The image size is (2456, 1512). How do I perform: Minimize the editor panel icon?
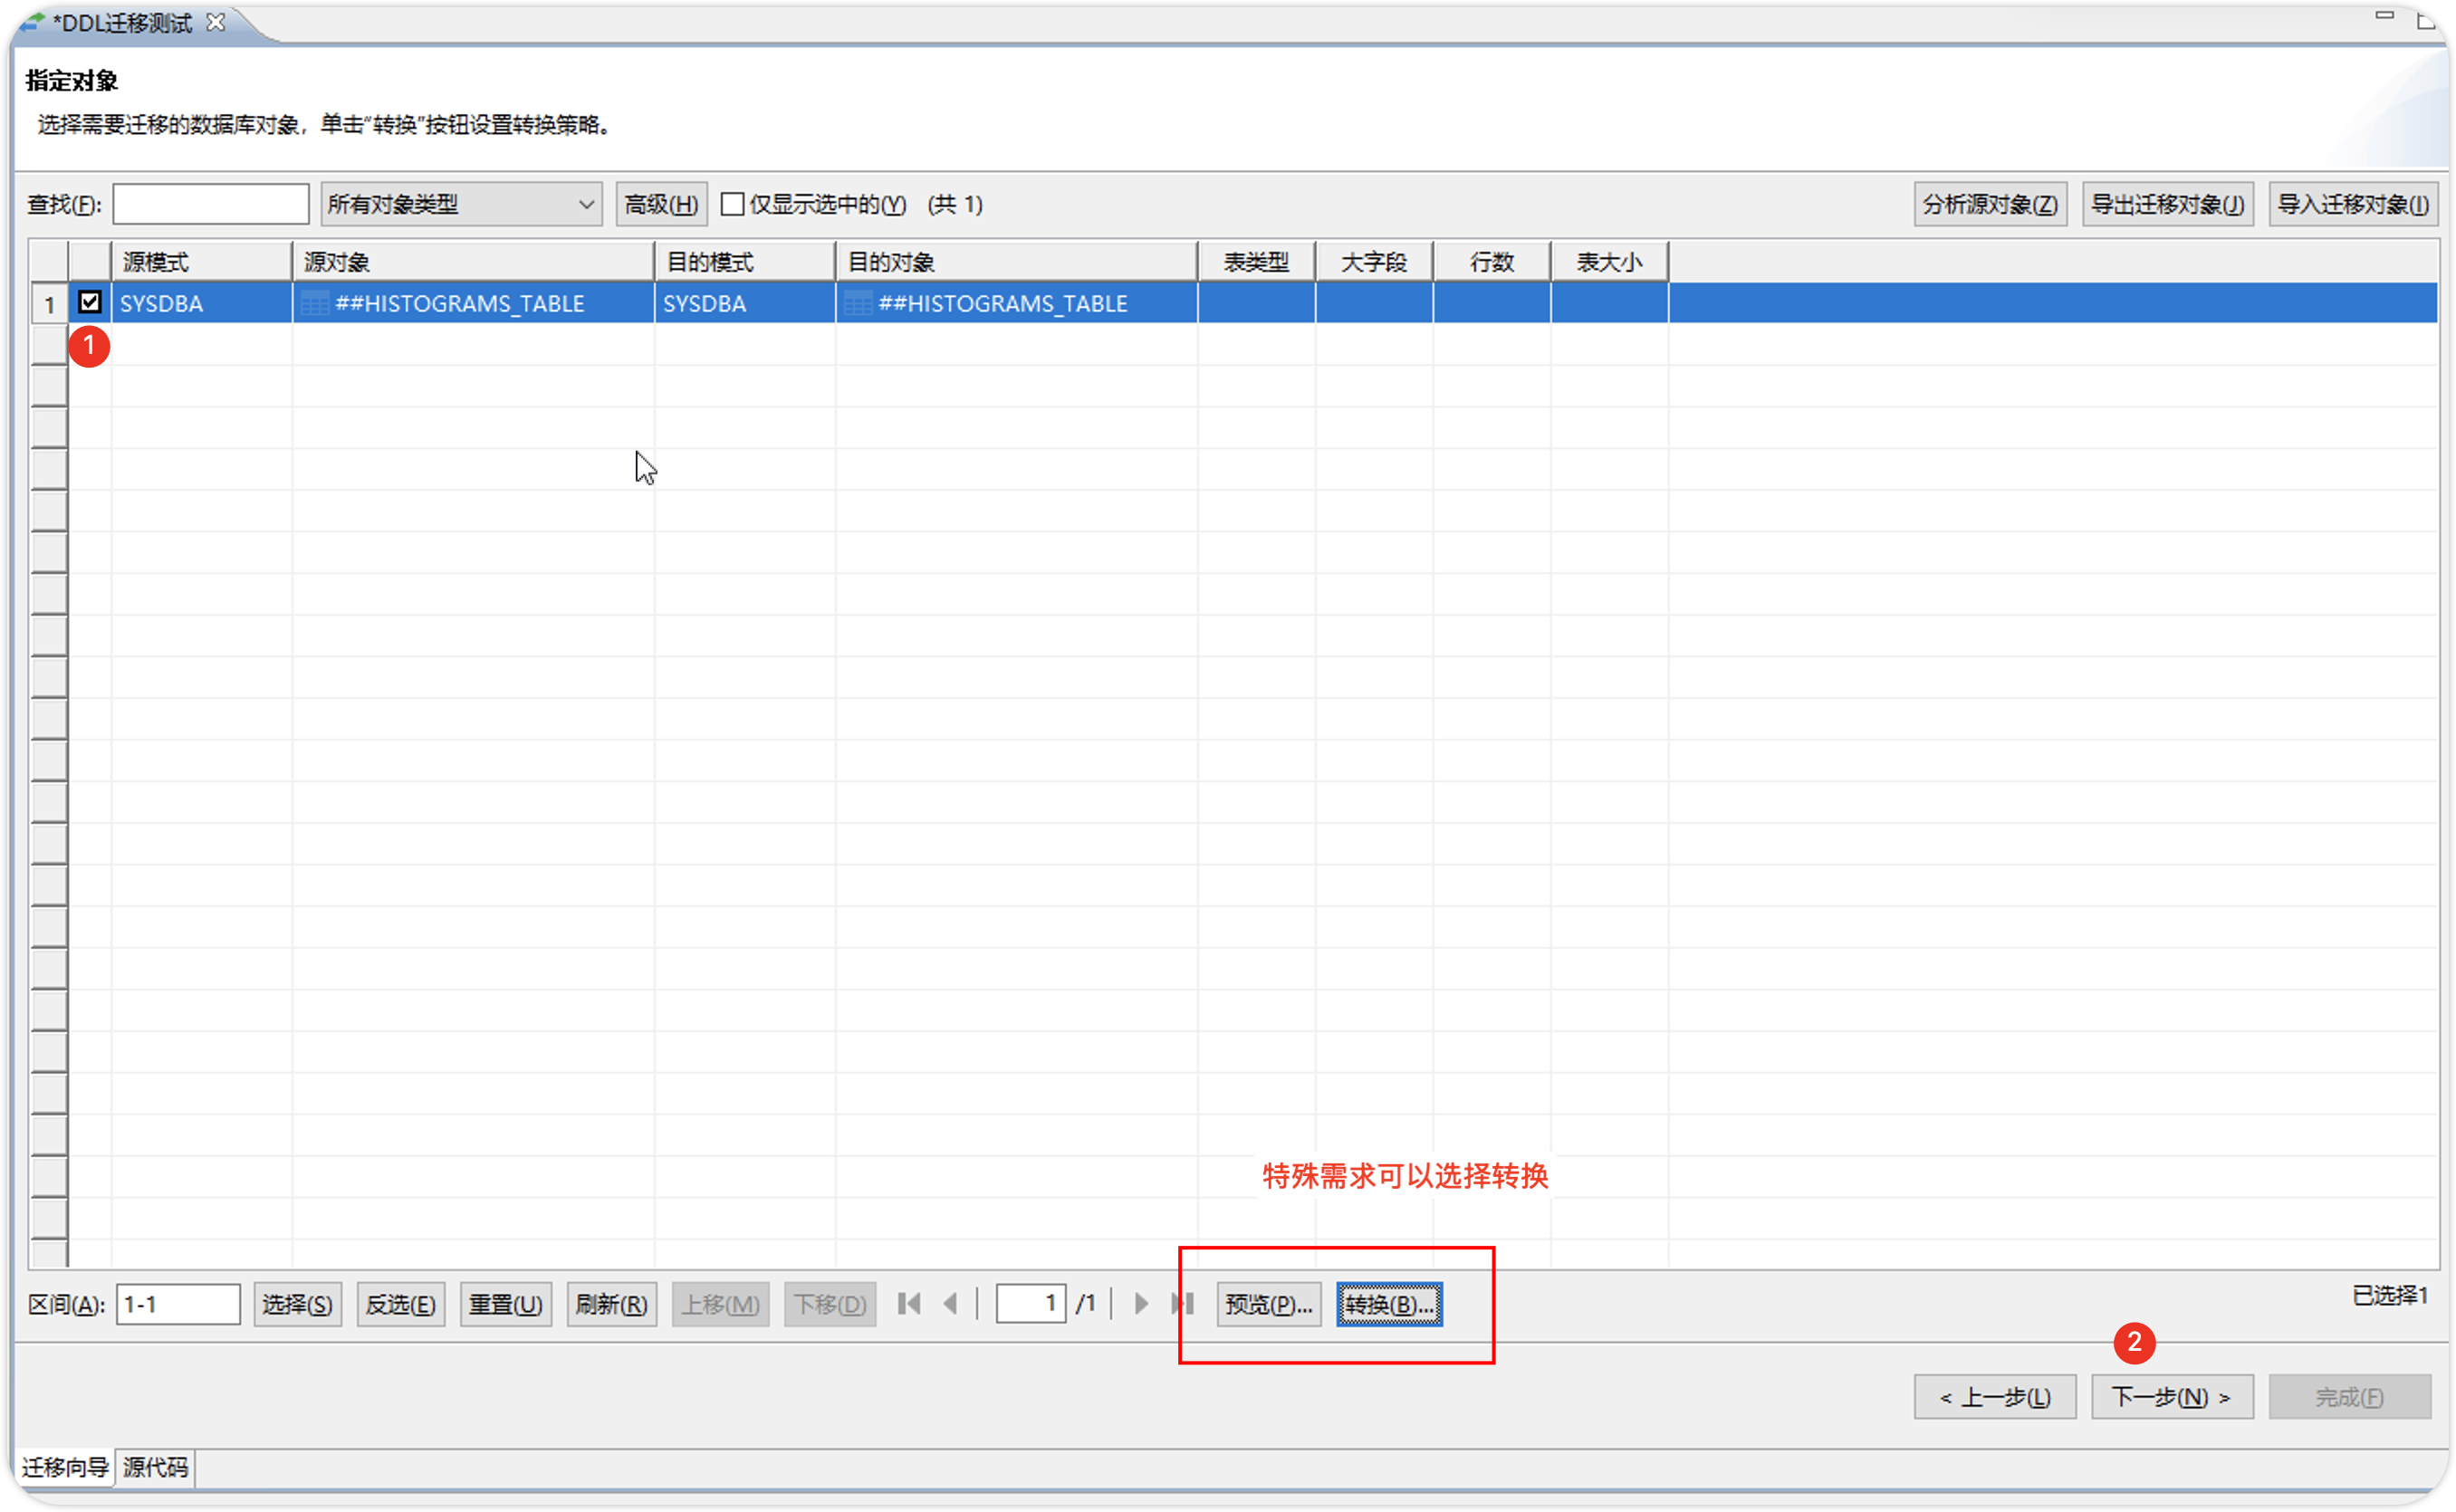click(x=2384, y=16)
